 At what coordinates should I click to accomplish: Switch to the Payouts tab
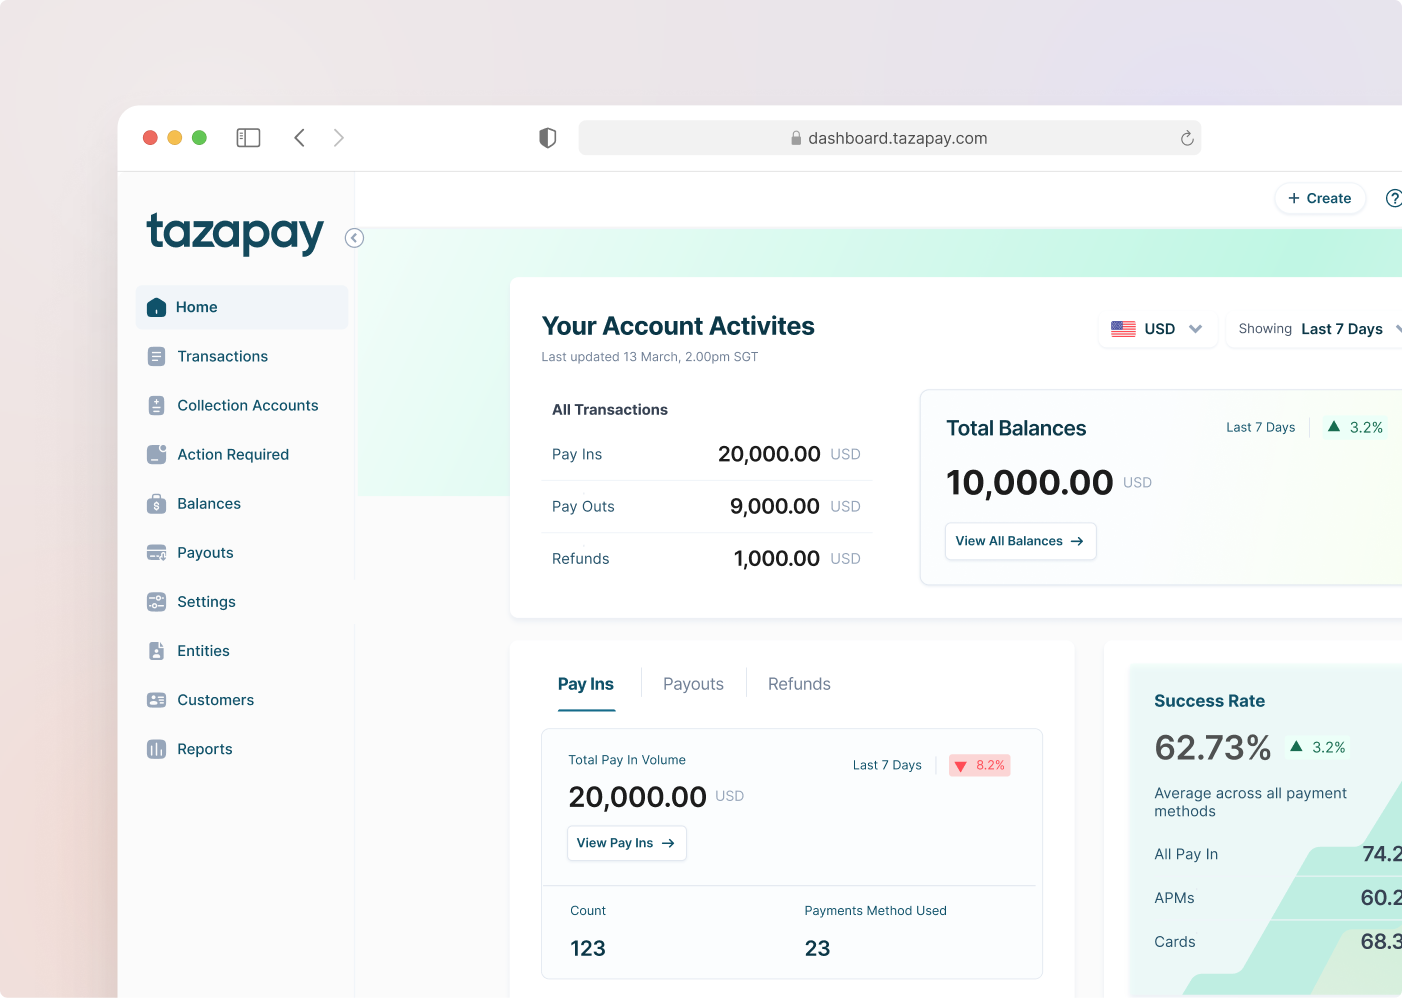pos(693,684)
